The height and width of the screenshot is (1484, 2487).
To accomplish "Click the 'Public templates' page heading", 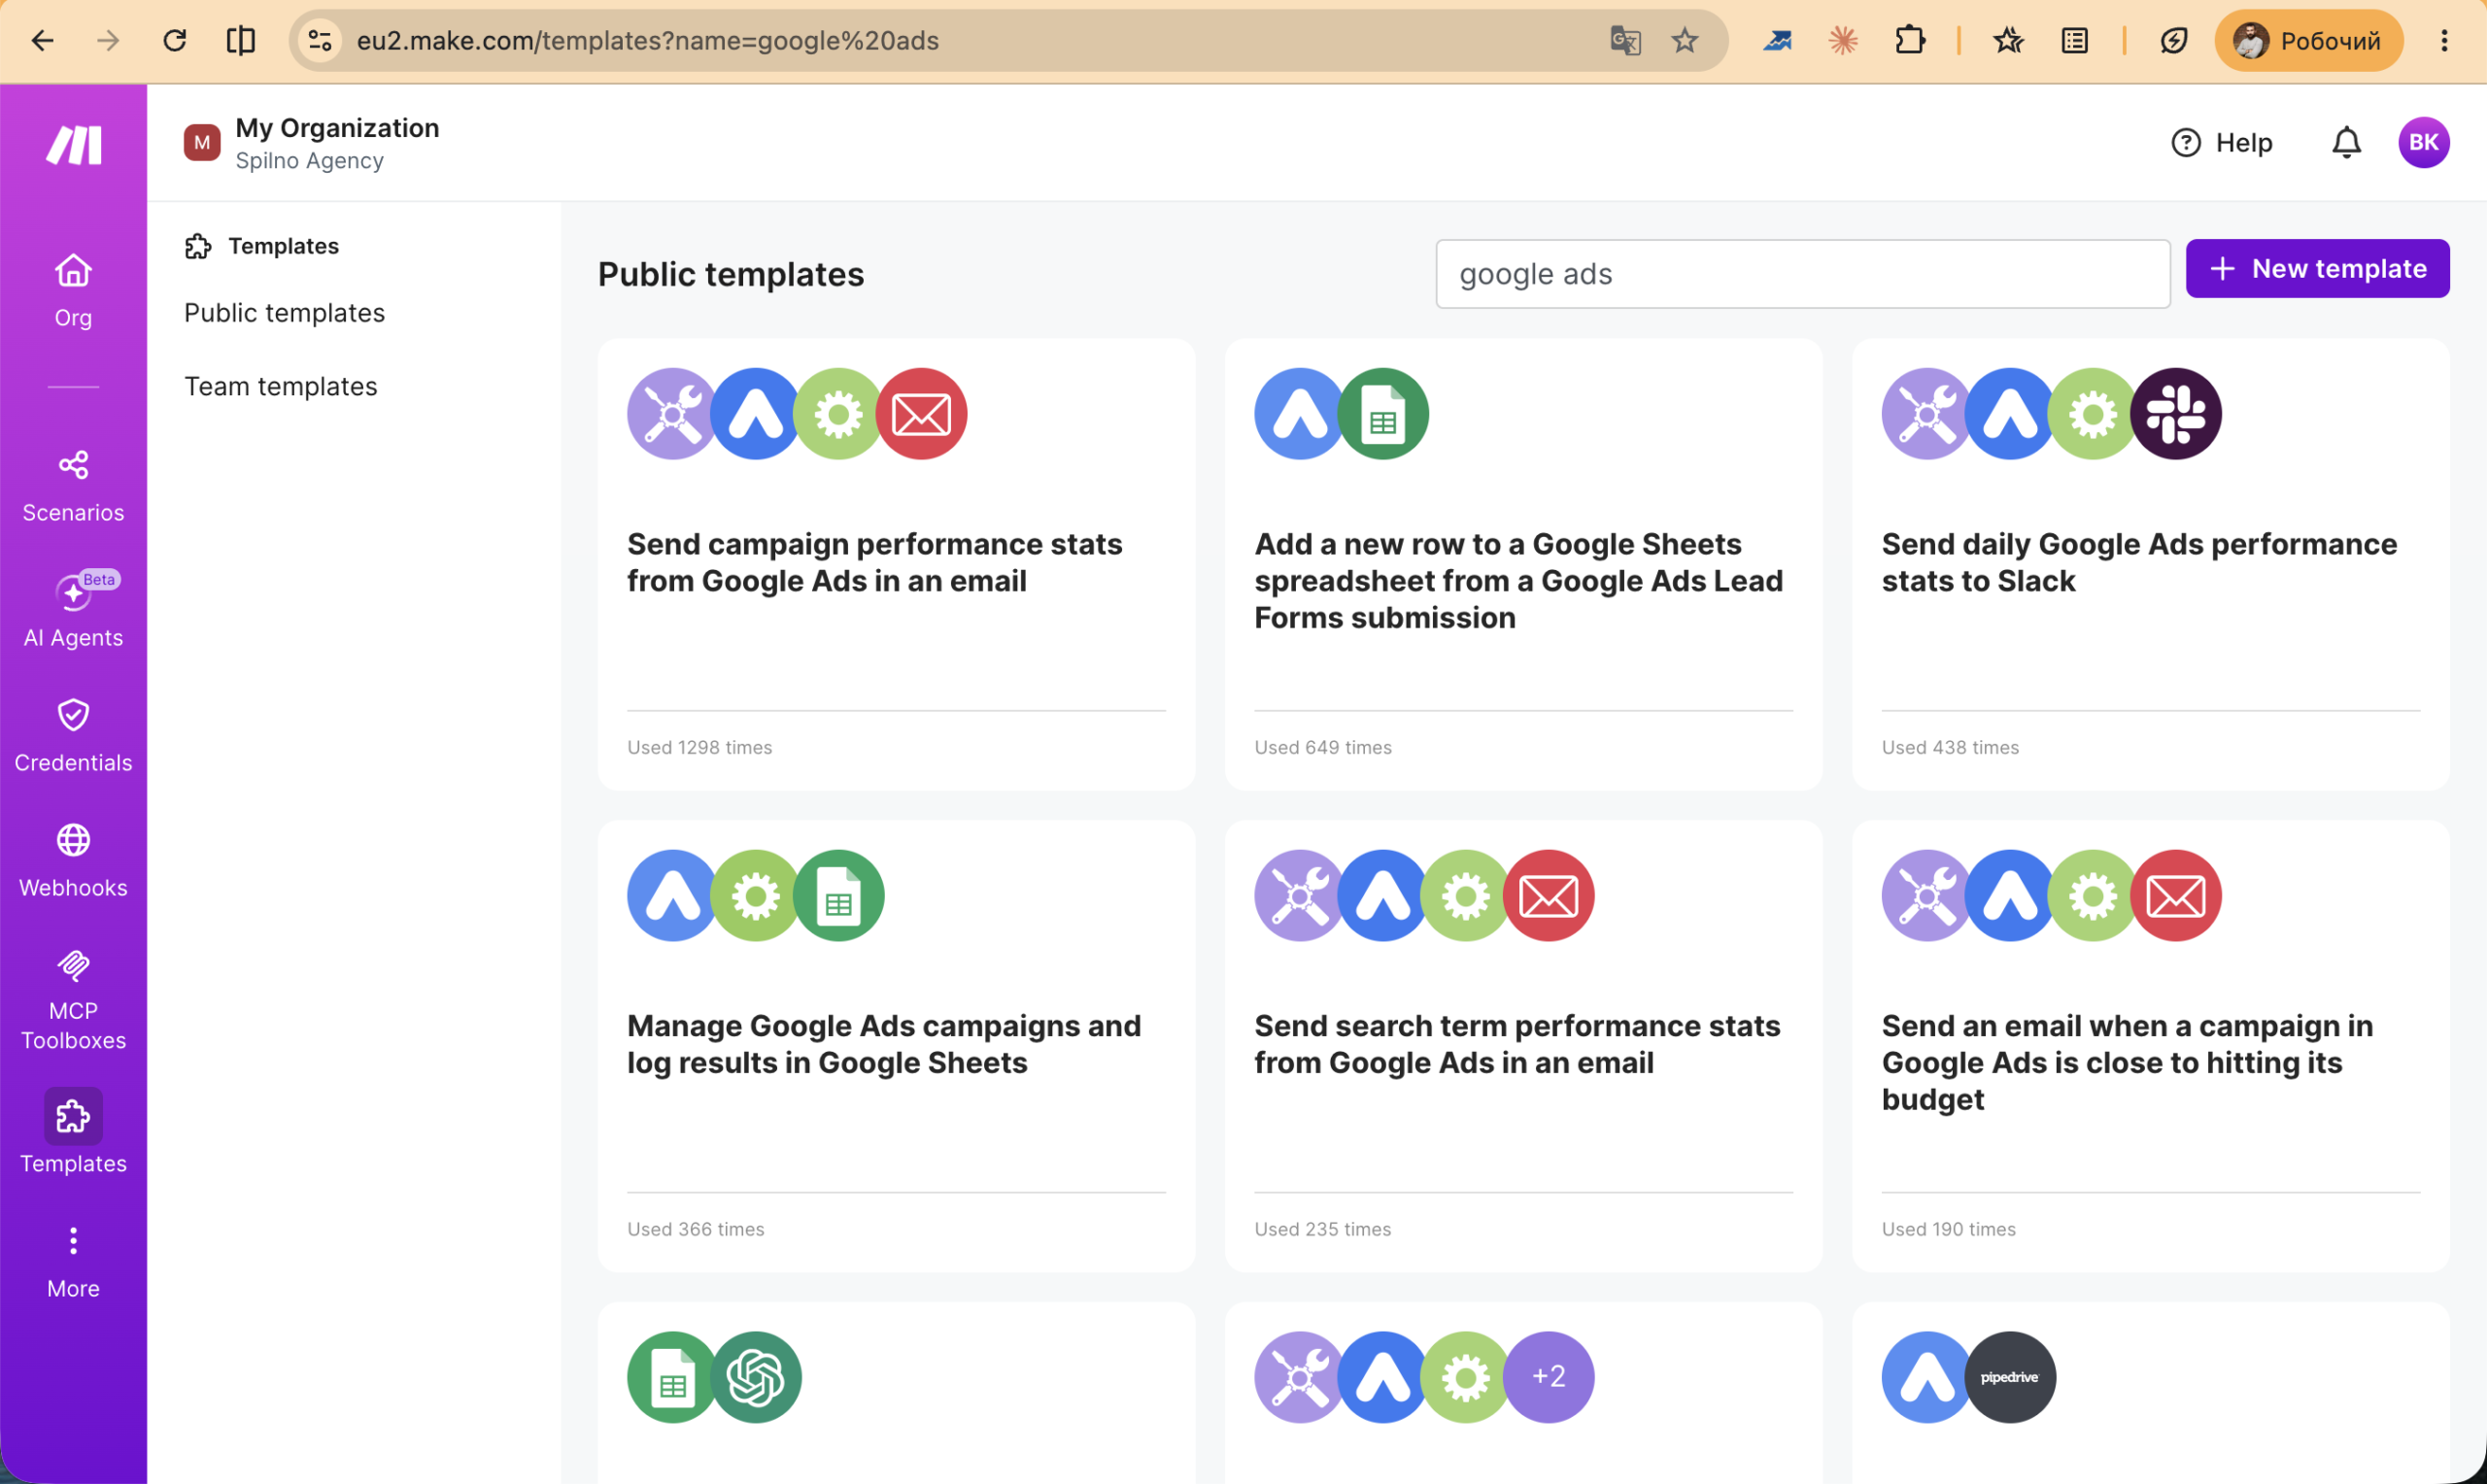I will click(731, 274).
